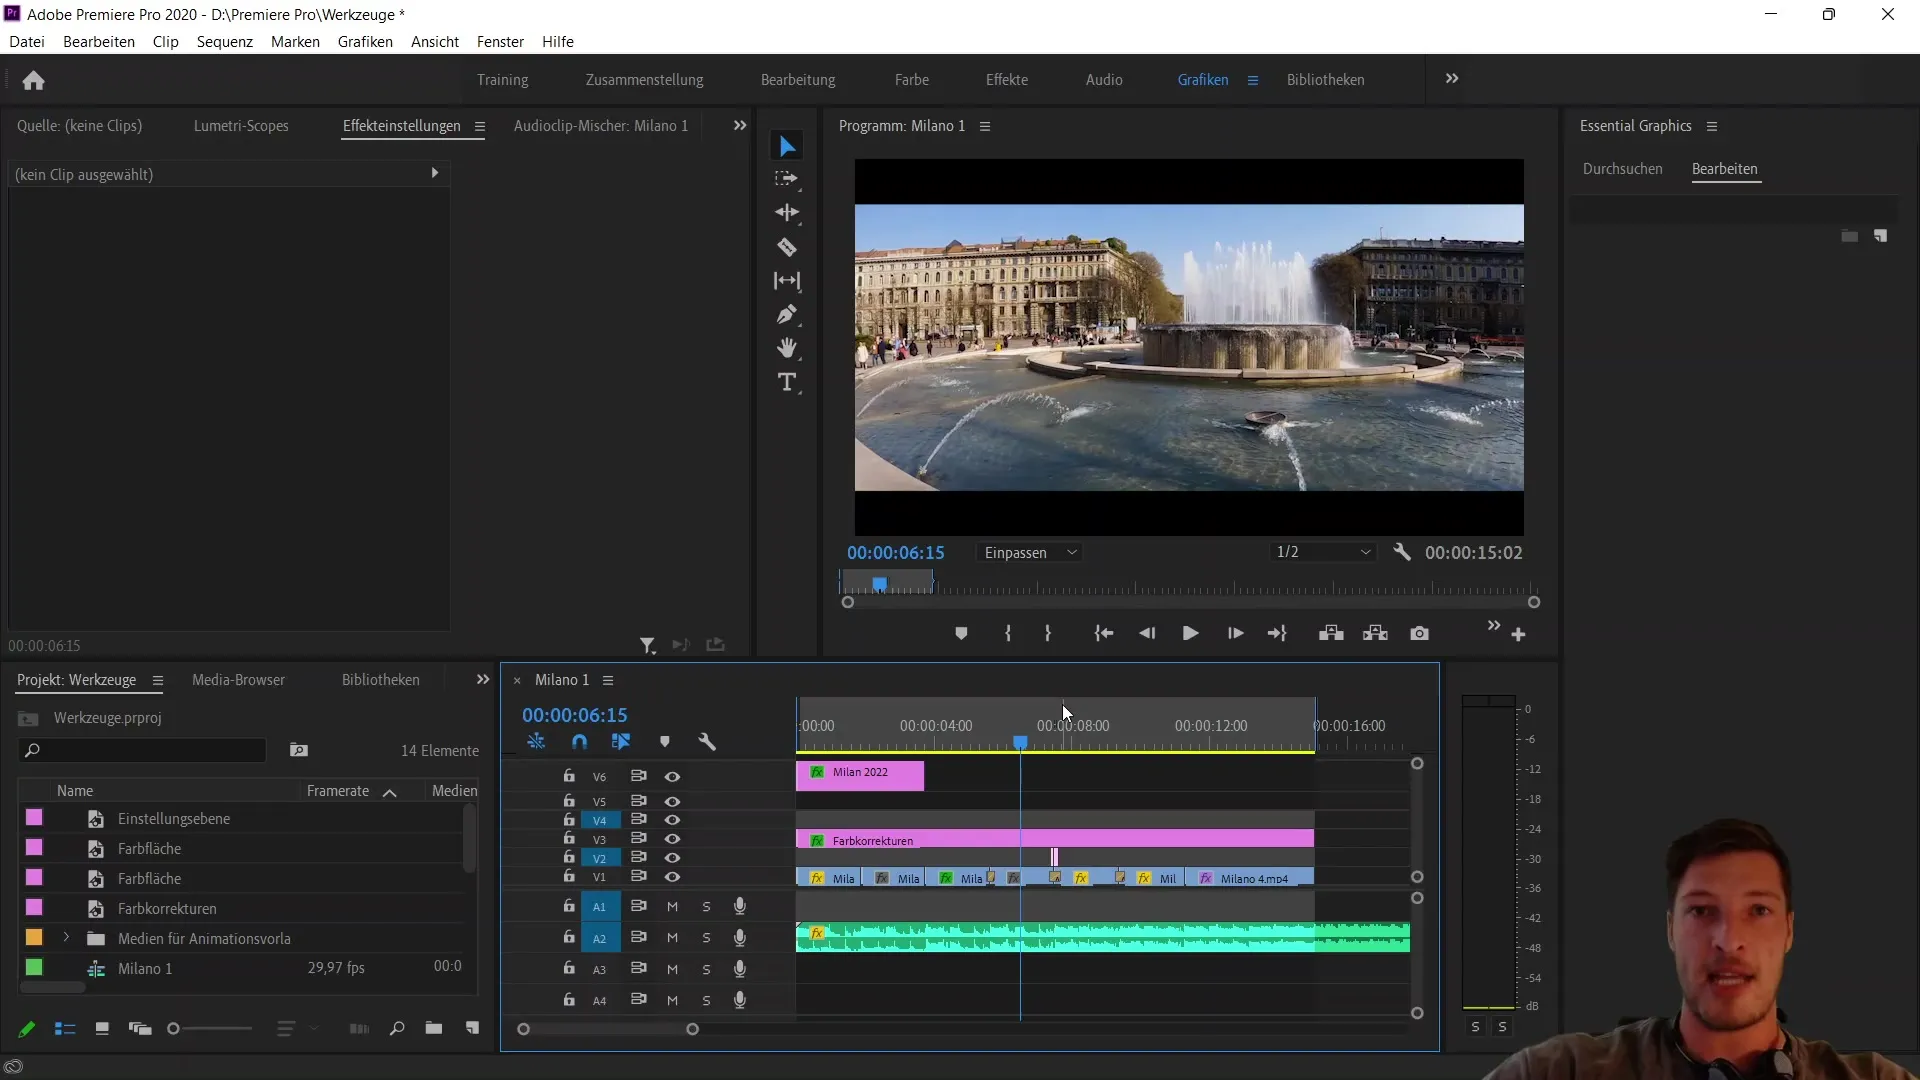The height and width of the screenshot is (1080, 1920).
Task: Toggle timeline snapping magnet
Action: pyautogui.click(x=579, y=742)
